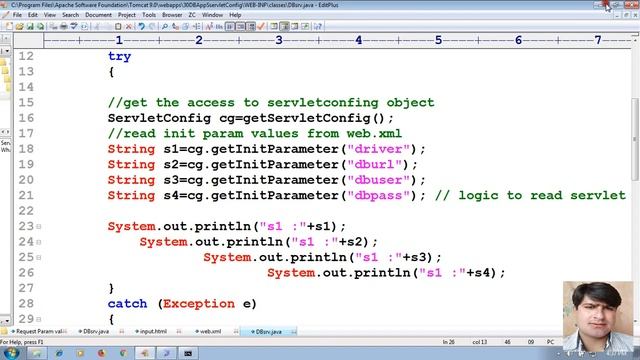Open the Search menu
Image resolution: width=640 pixels, height=360 pixels.
[70, 15]
